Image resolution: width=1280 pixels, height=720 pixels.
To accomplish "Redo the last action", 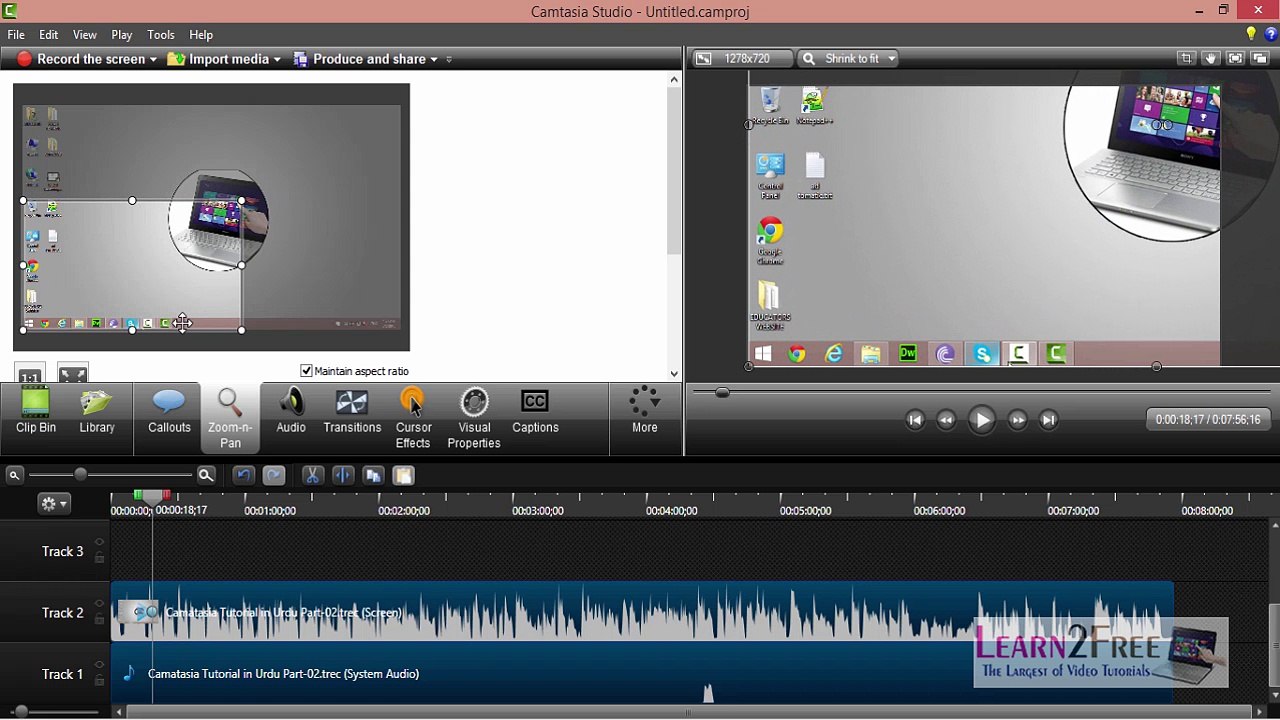I will point(274,476).
